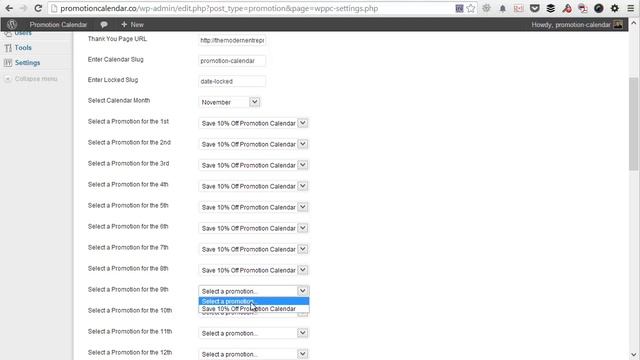Click the purple extension icon in address bar
This screenshot has height=360, width=640.
(459, 8)
